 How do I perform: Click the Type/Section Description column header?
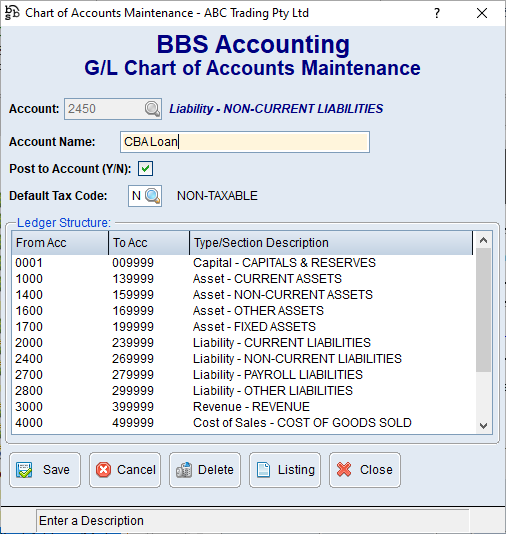[x=331, y=243]
